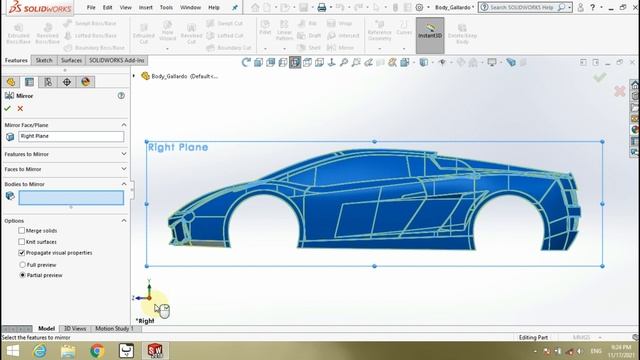Open View Settings monitor icon
The height and width of the screenshot is (360, 640).
(492, 62)
